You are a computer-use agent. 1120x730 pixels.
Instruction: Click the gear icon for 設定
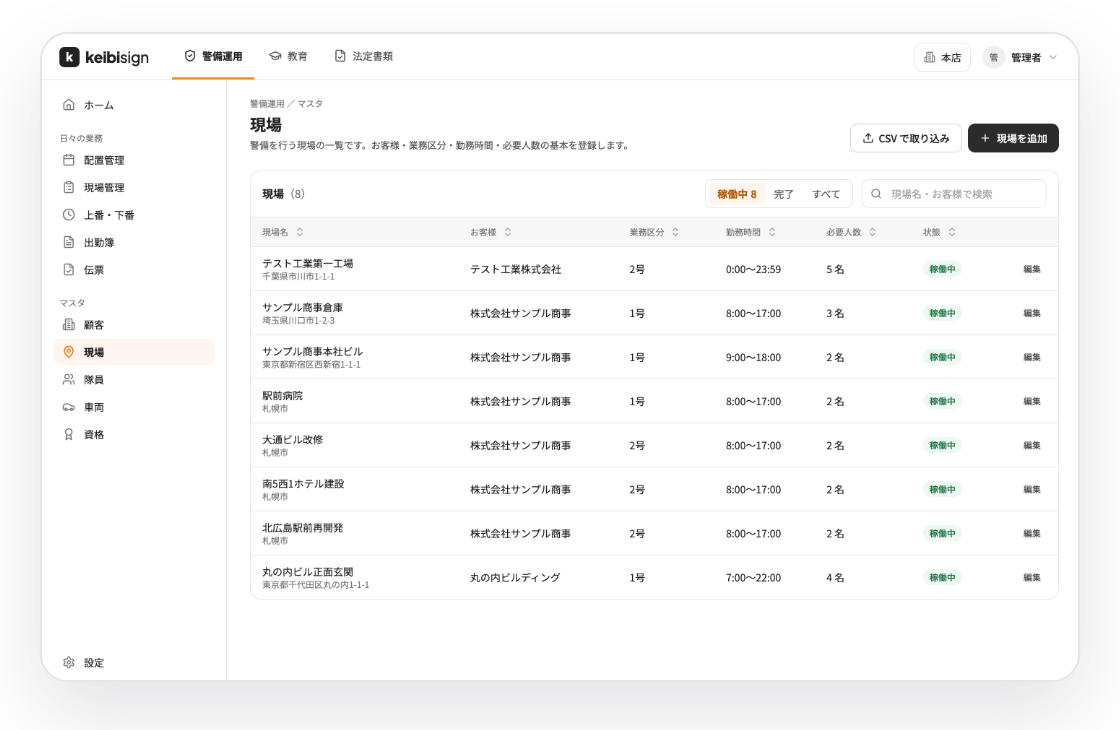[69, 663]
